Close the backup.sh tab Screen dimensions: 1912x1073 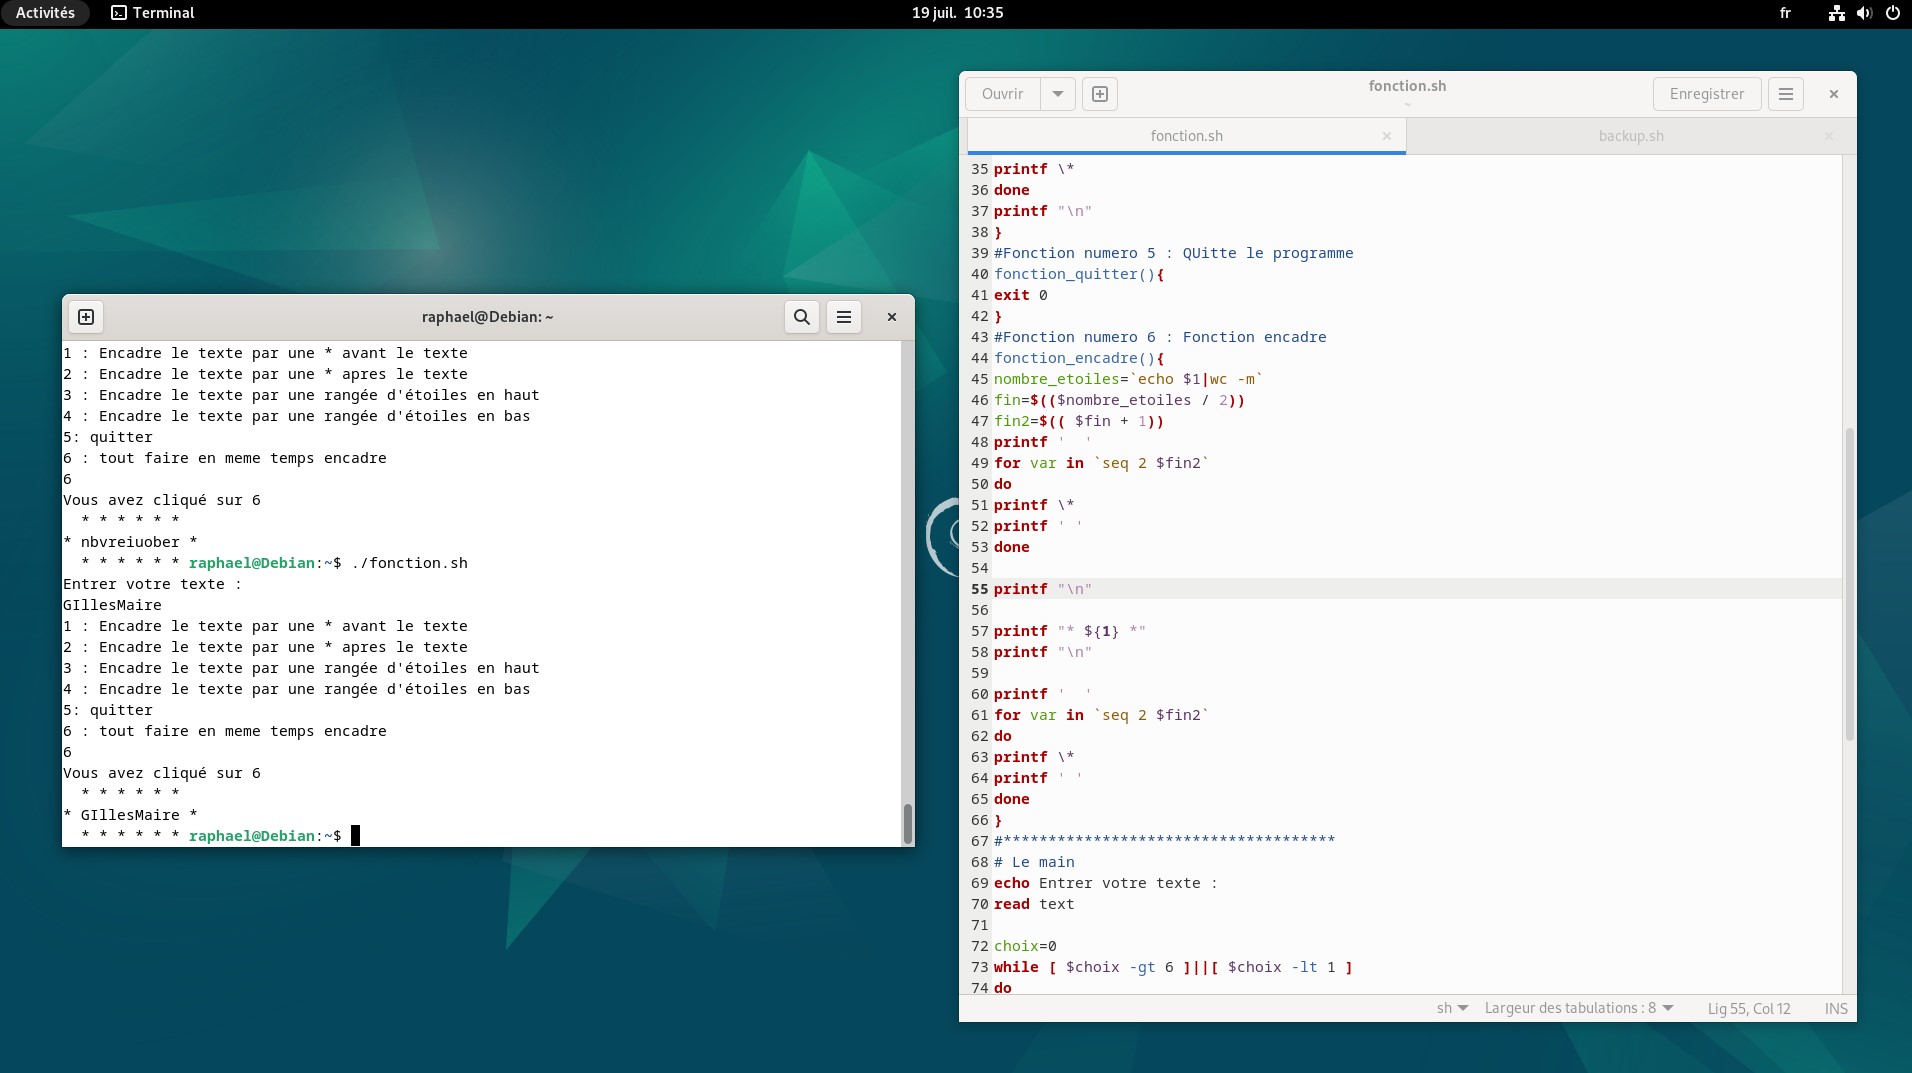coord(1829,136)
